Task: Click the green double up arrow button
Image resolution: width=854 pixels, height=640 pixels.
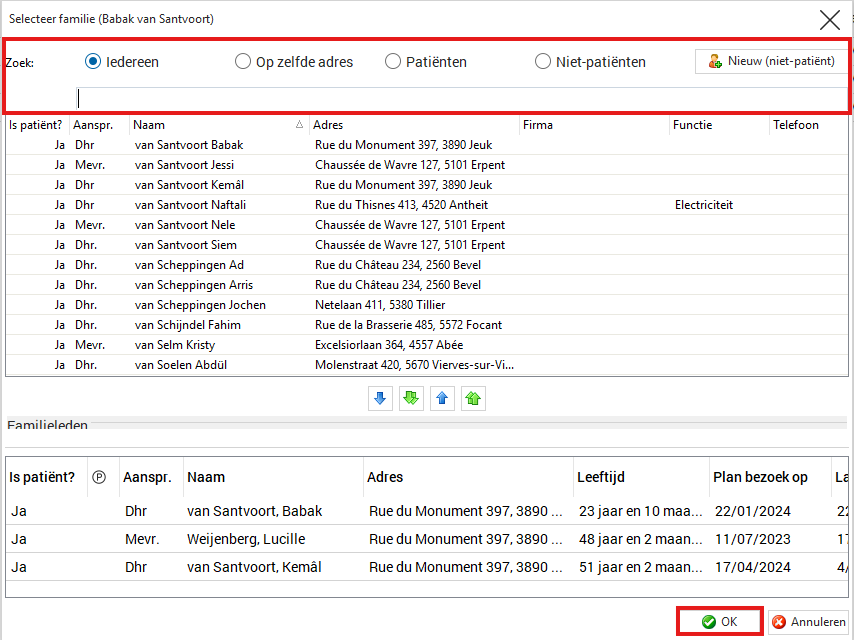Action: pos(473,398)
